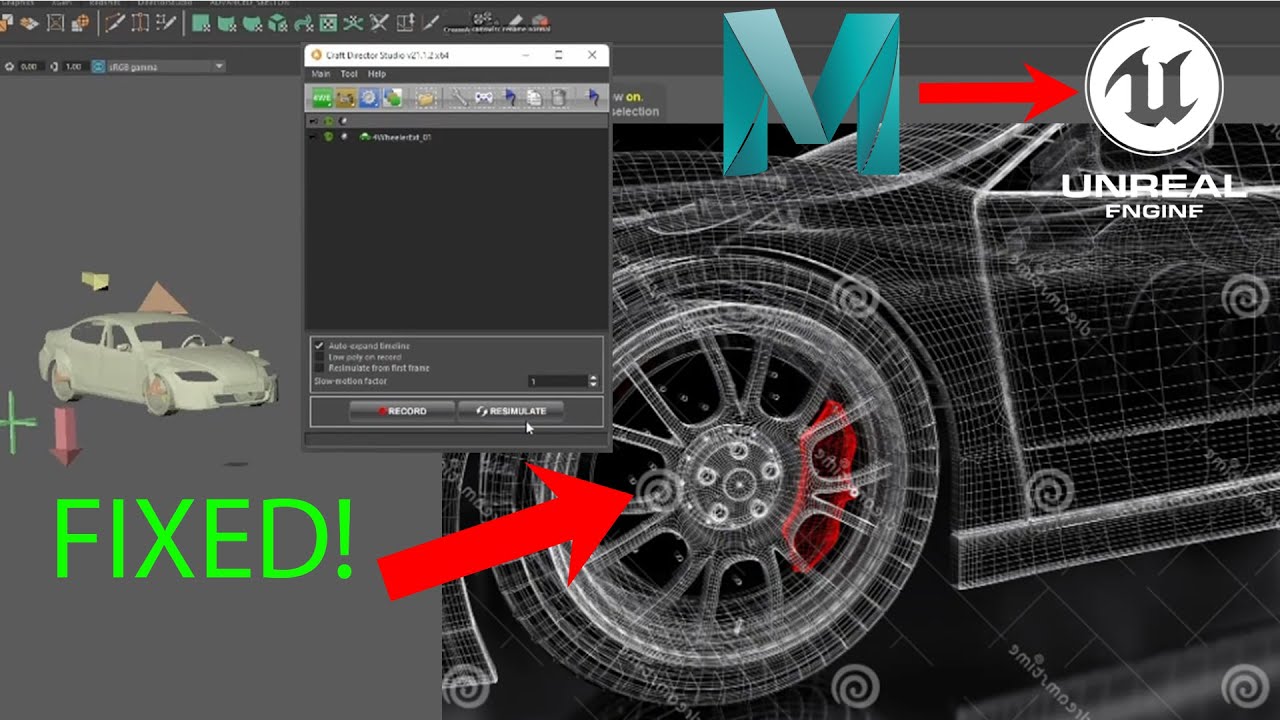Image resolution: width=1280 pixels, height=720 pixels.
Task: Click the green cross locator in viewport
Action: (15, 420)
